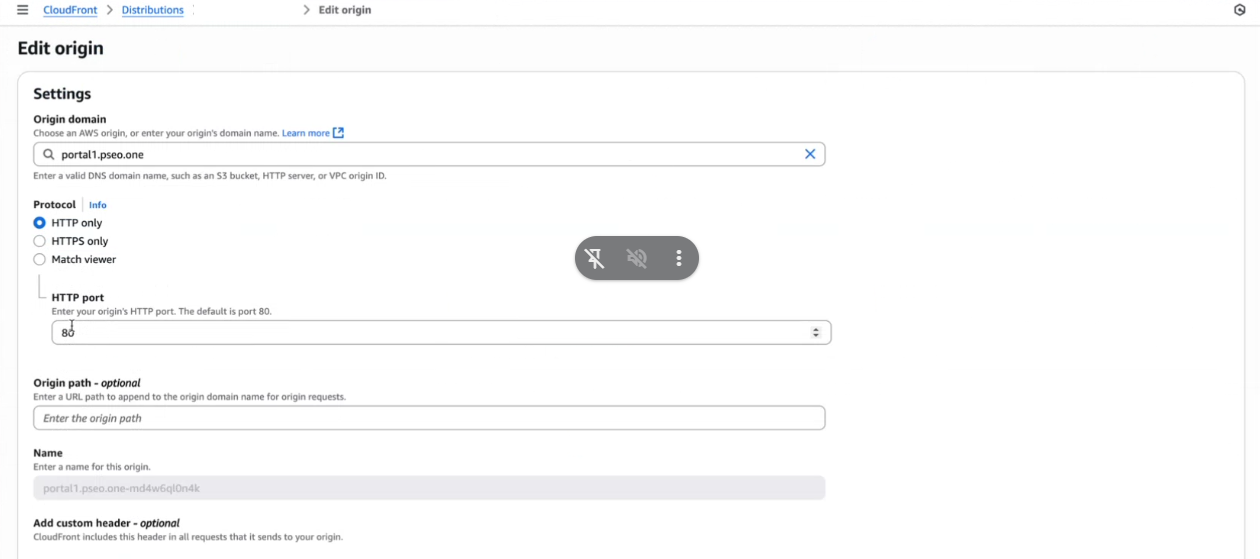This screenshot has height=559, width=1260.
Task: Click the muted speaker icon in the overlay
Action: click(x=636, y=259)
